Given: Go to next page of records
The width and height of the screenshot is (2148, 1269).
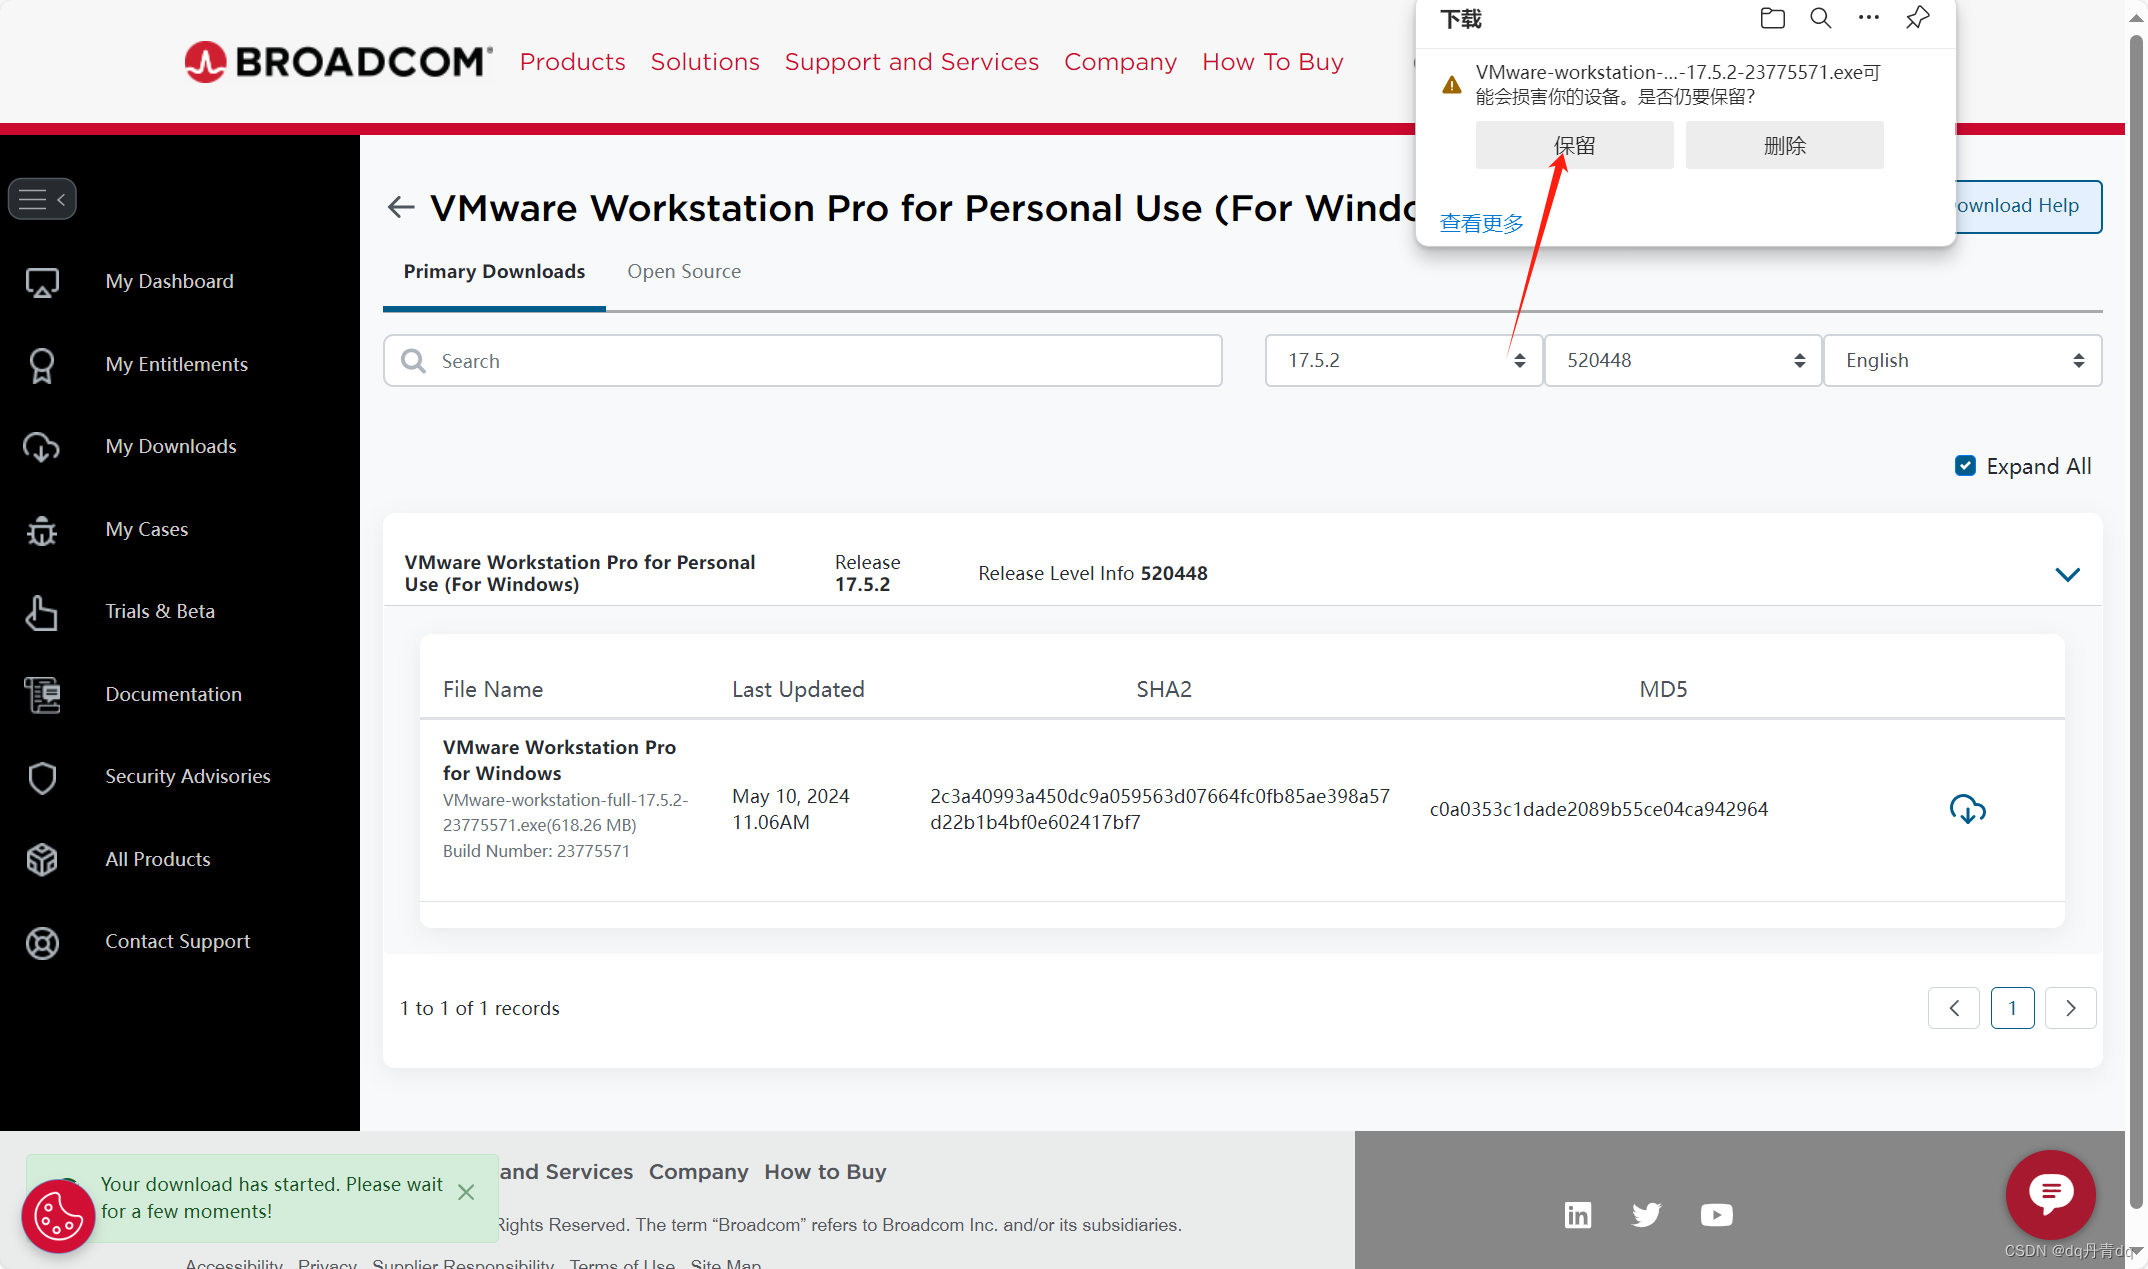Looking at the screenshot, I should [x=2070, y=1008].
